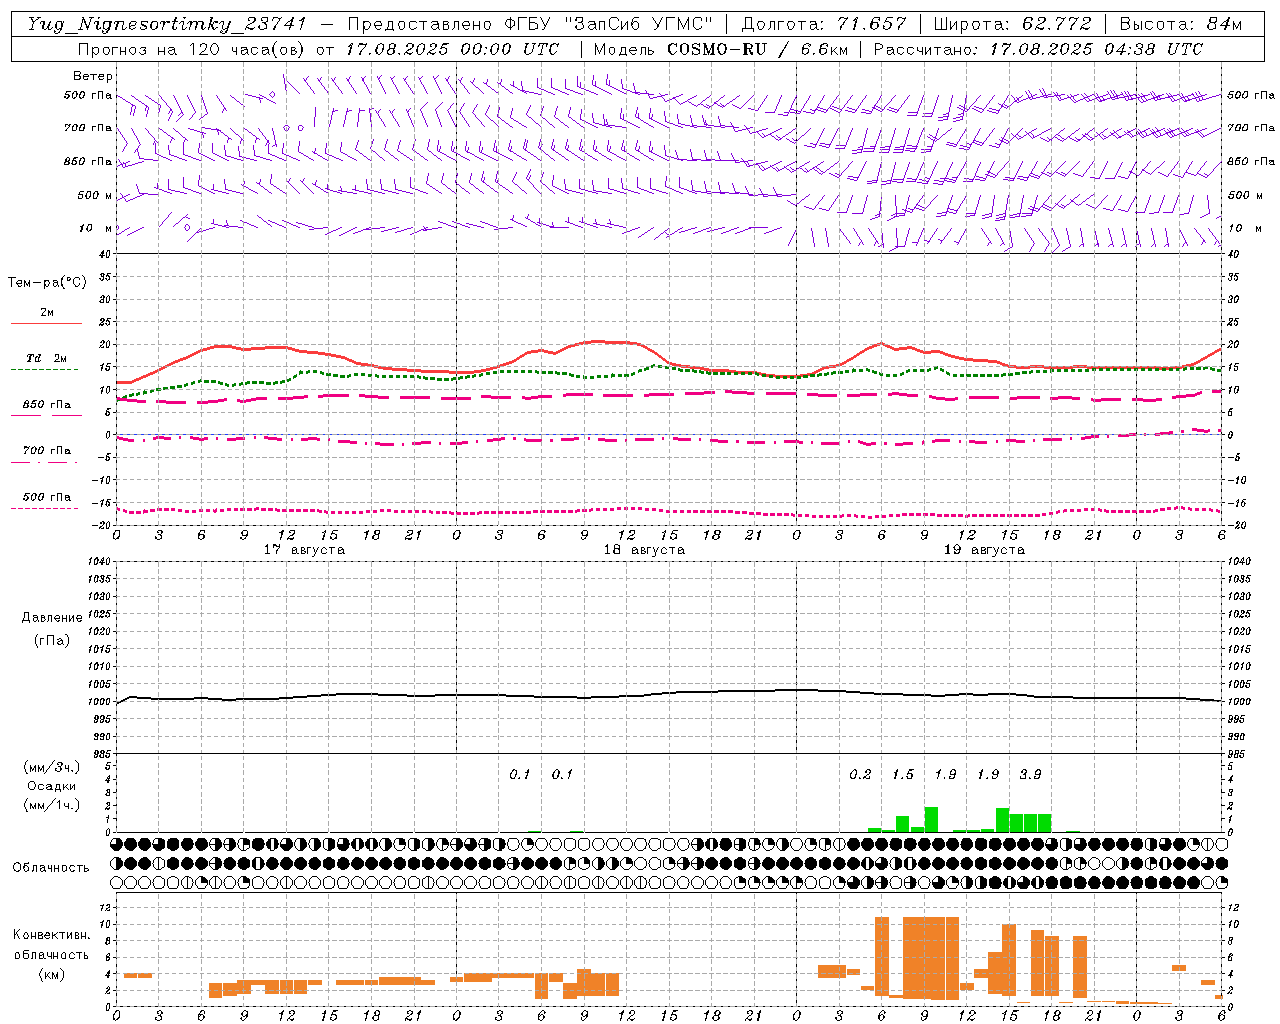Click the "18 августа" date label
Image resolution: width=1280 pixels, height=1024 pixels.
coord(644,550)
